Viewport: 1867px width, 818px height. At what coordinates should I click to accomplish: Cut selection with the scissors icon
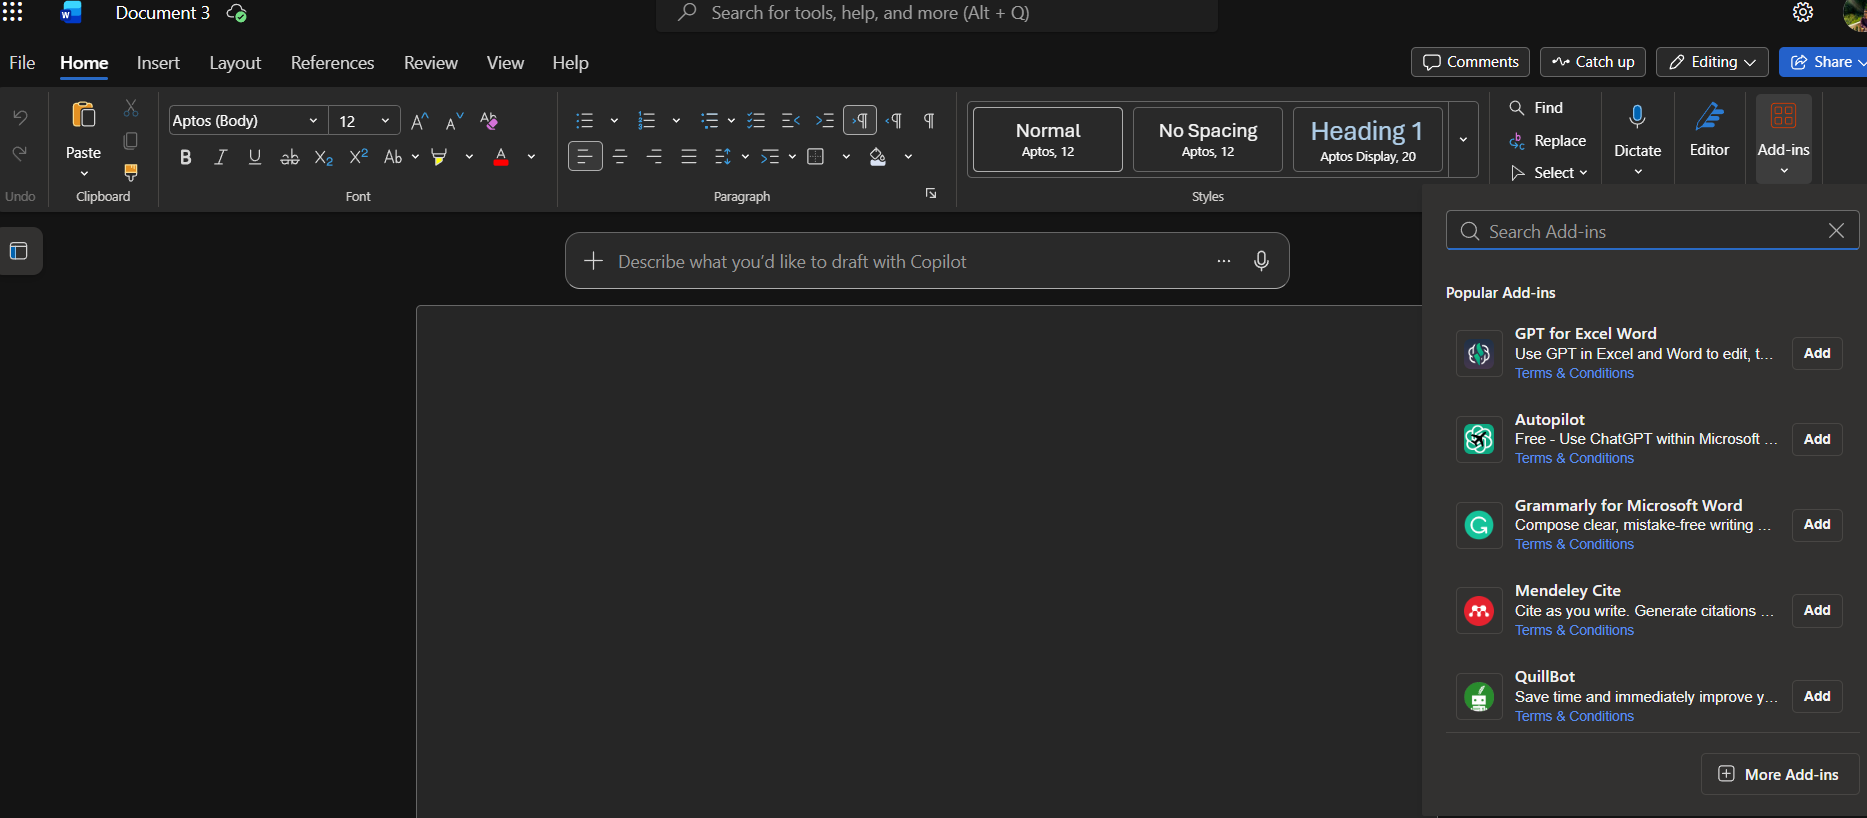pyautogui.click(x=131, y=108)
